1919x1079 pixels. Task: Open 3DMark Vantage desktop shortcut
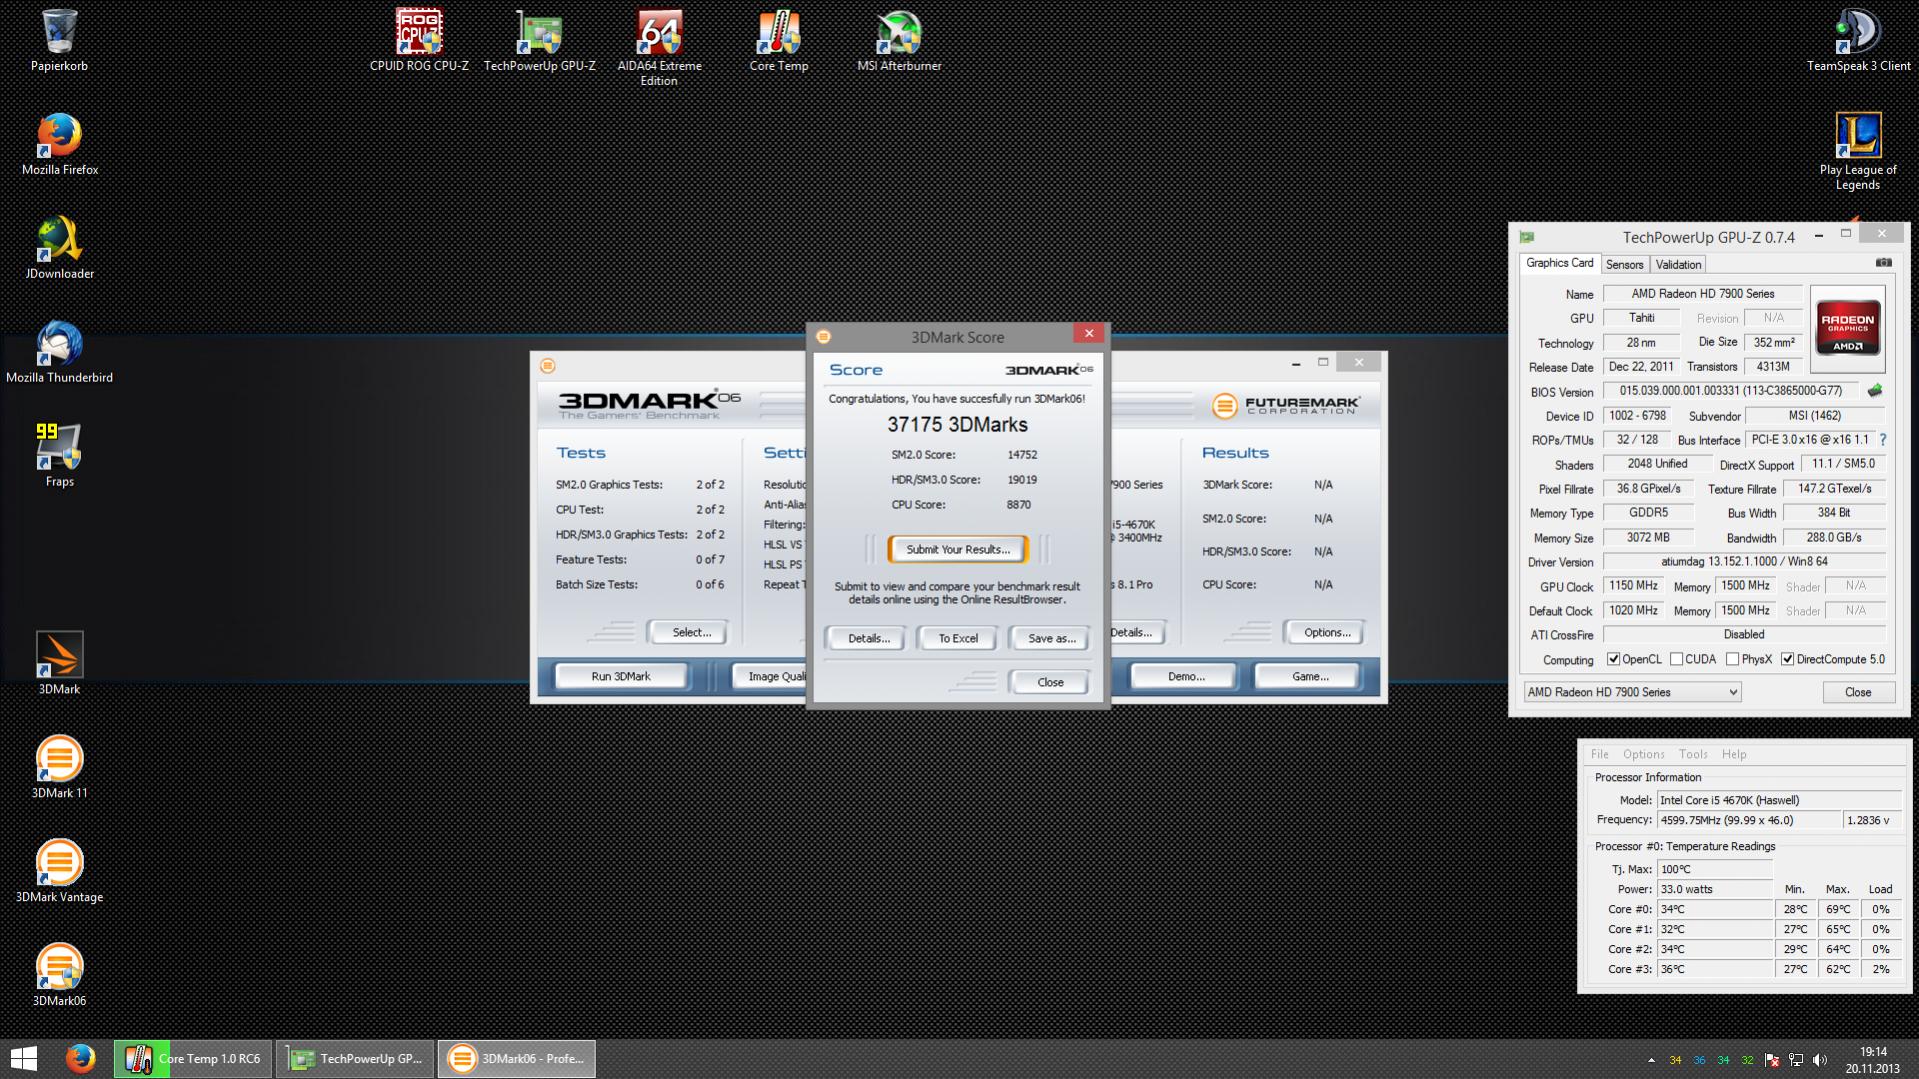[60, 872]
